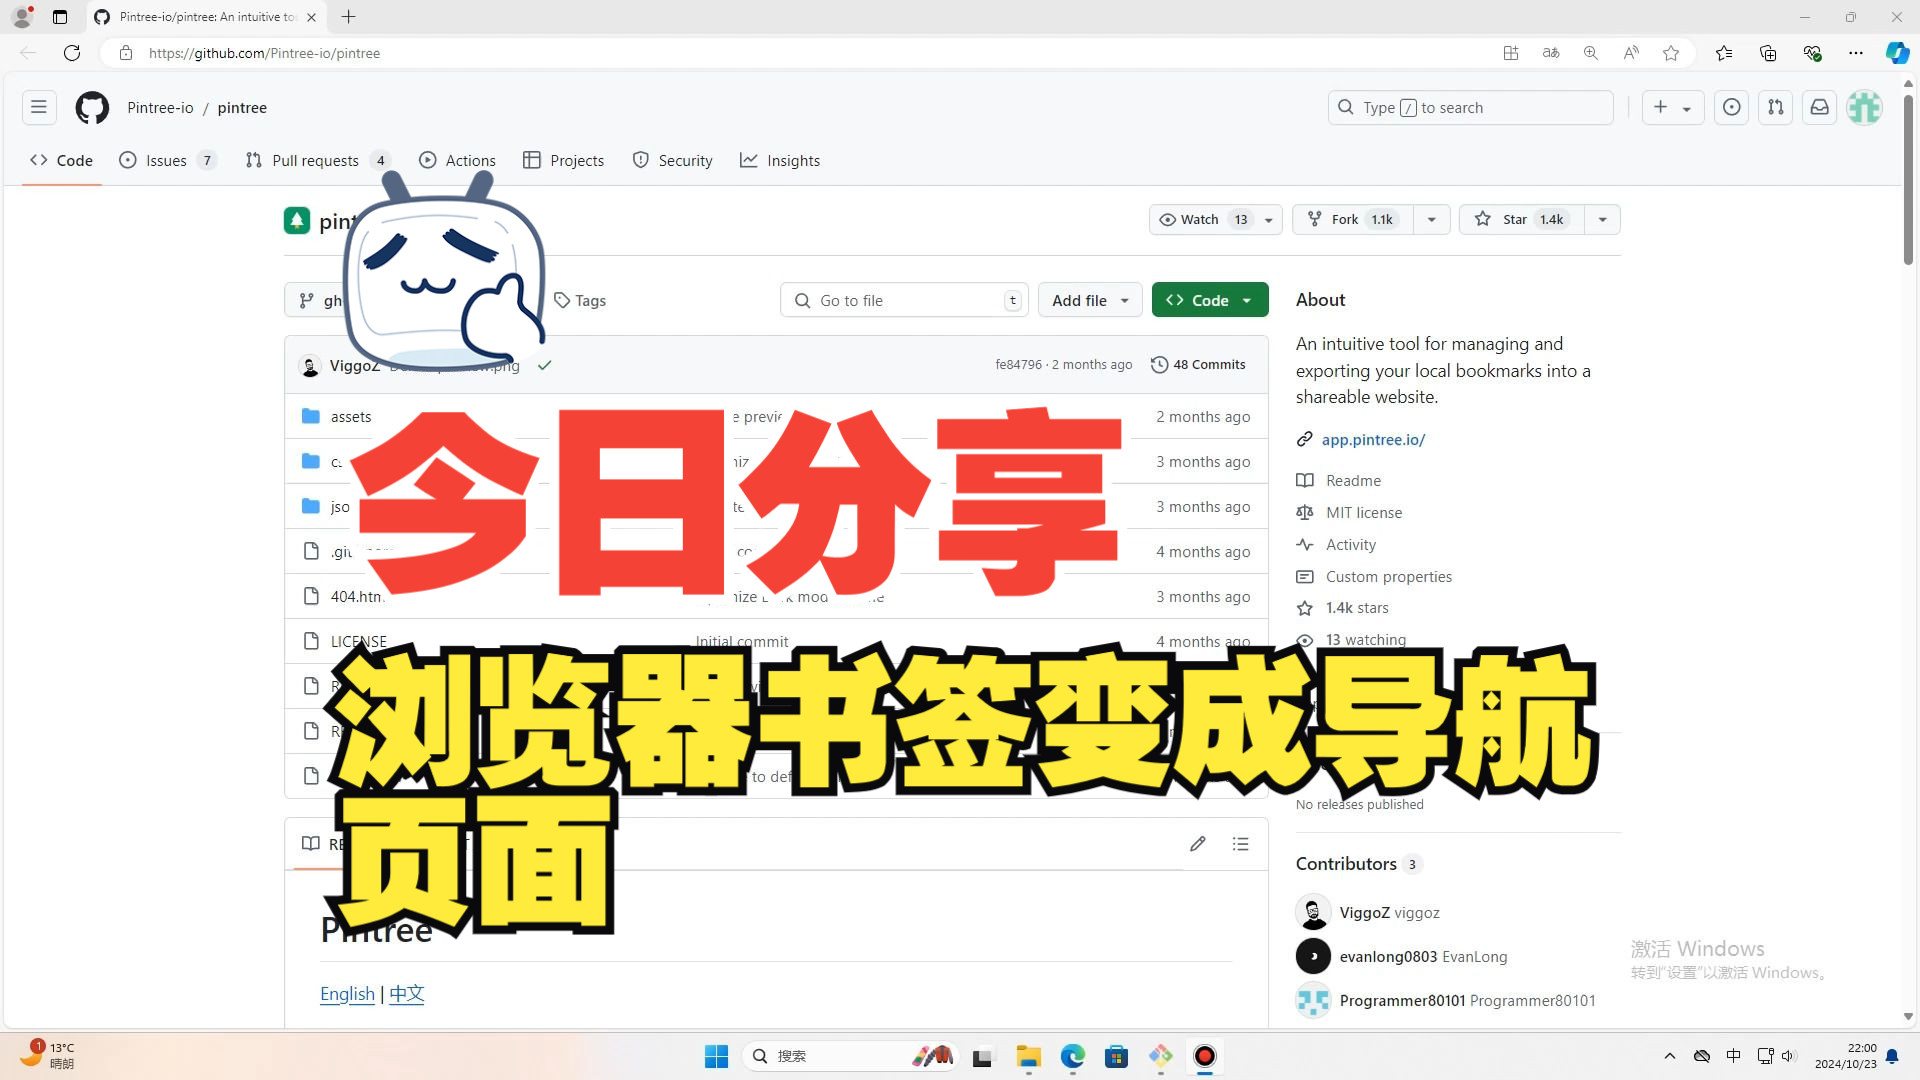This screenshot has height=1080, width=1920.
Task: Select the Code tab
Action: [x=62, y=160]
